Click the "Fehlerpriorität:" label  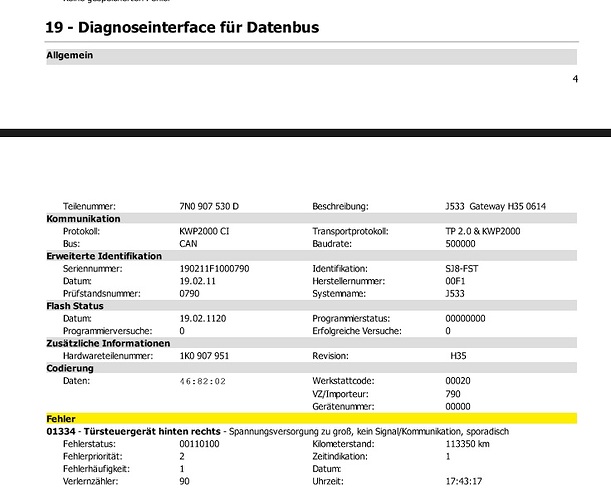click(92, 456)
